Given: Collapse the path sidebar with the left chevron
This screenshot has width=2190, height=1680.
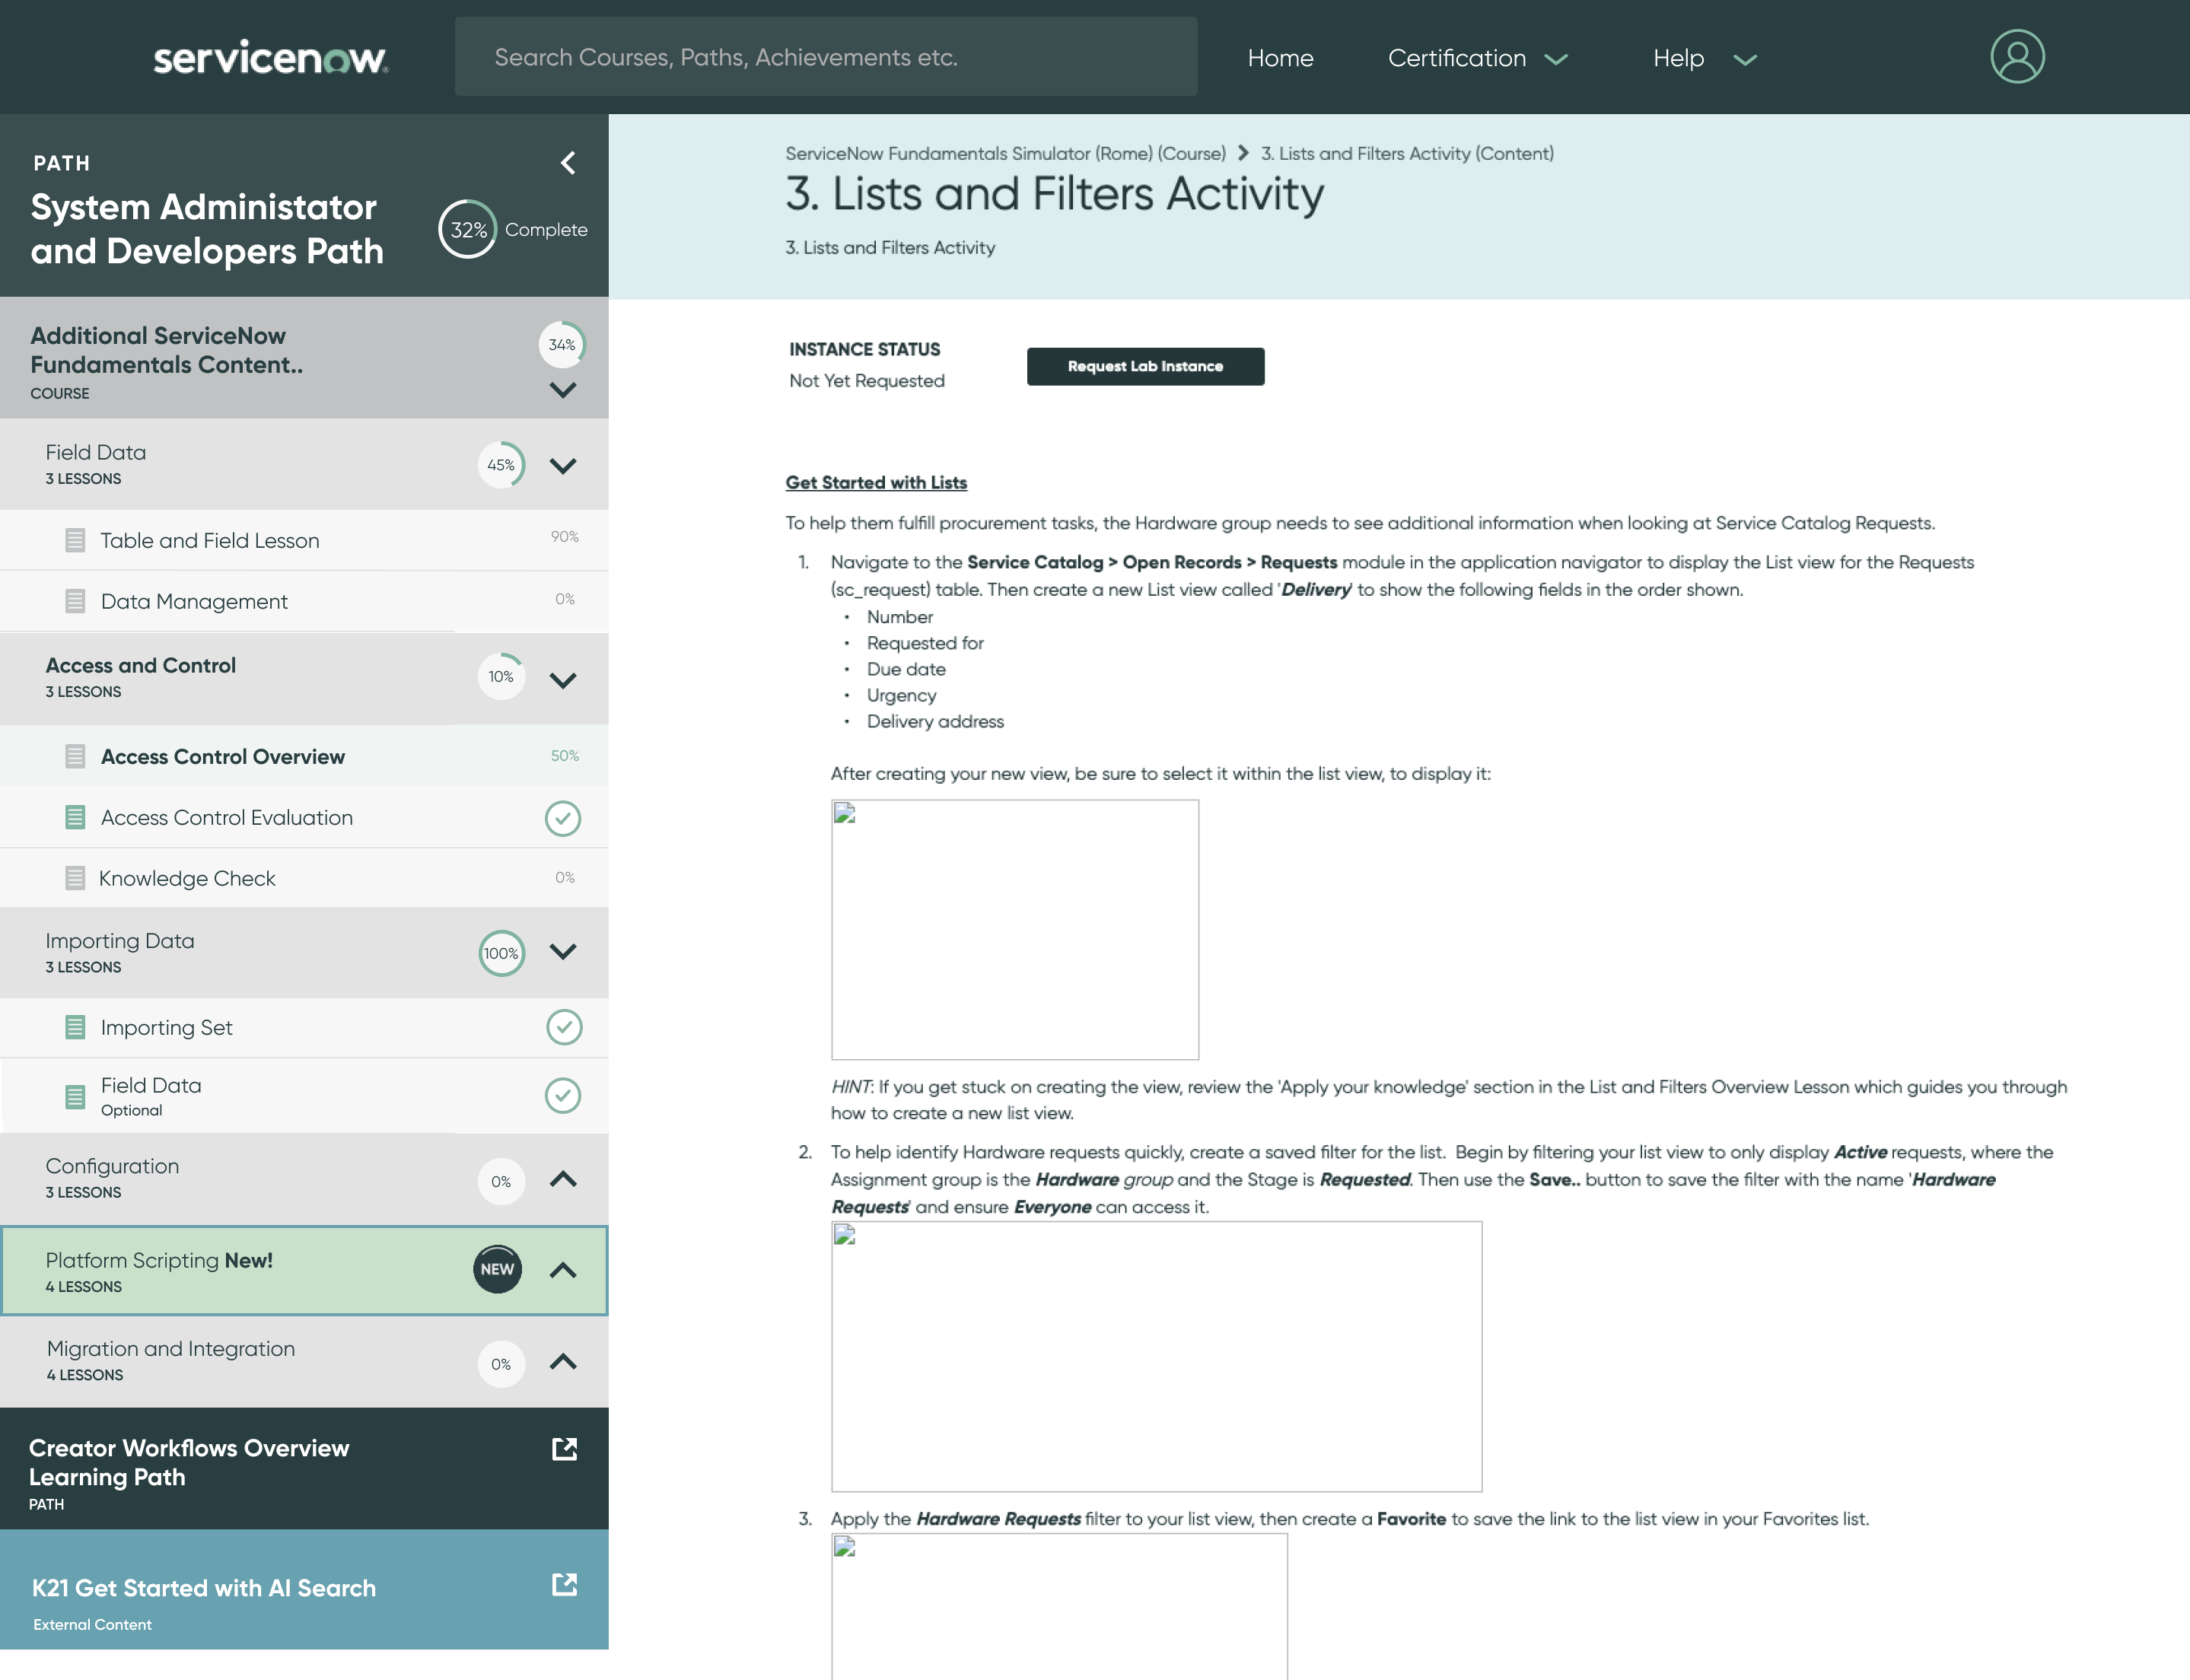Looking at the screenshot, I should (x=568, y=163).
